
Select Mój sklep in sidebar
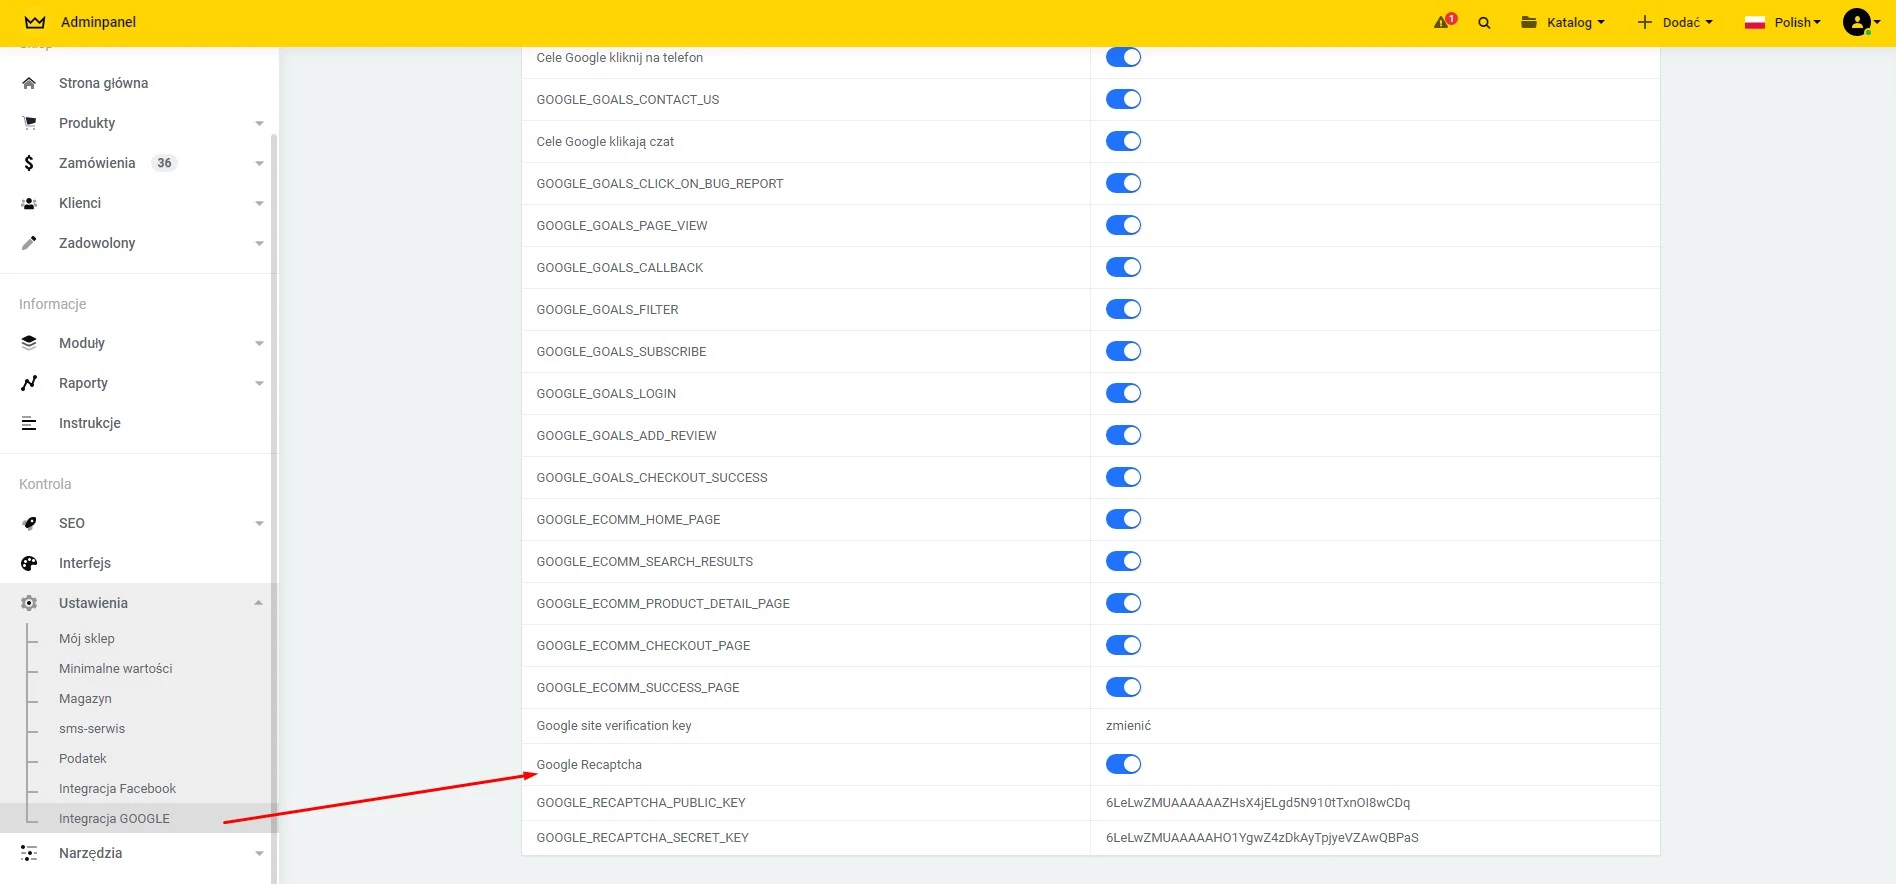click(86, 638)
